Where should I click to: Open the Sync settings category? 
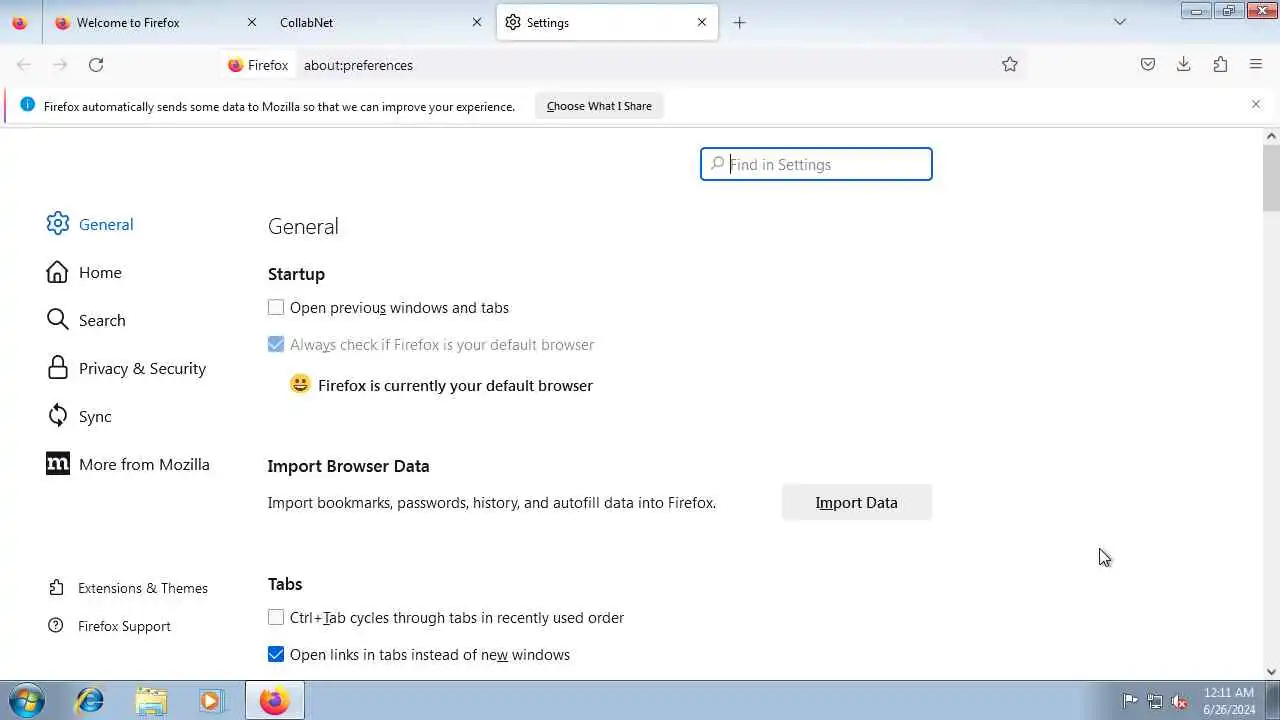pyautogui.click(x=79, y=416)
